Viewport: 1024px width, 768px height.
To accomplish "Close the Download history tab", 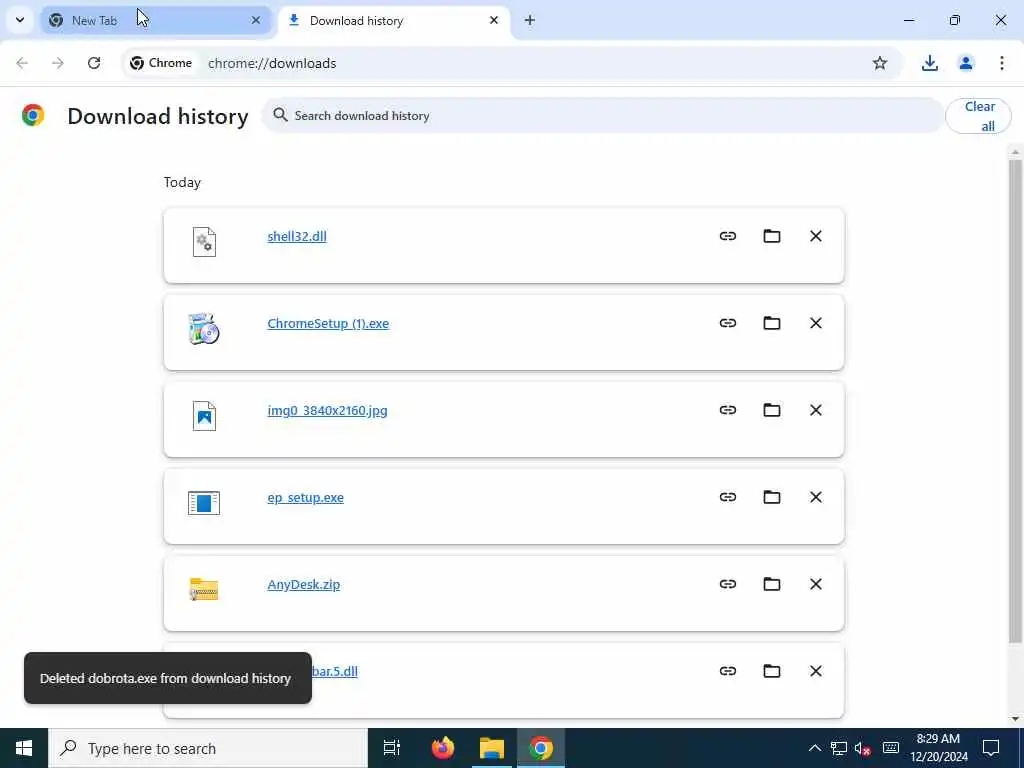I will tap(494, 20).
